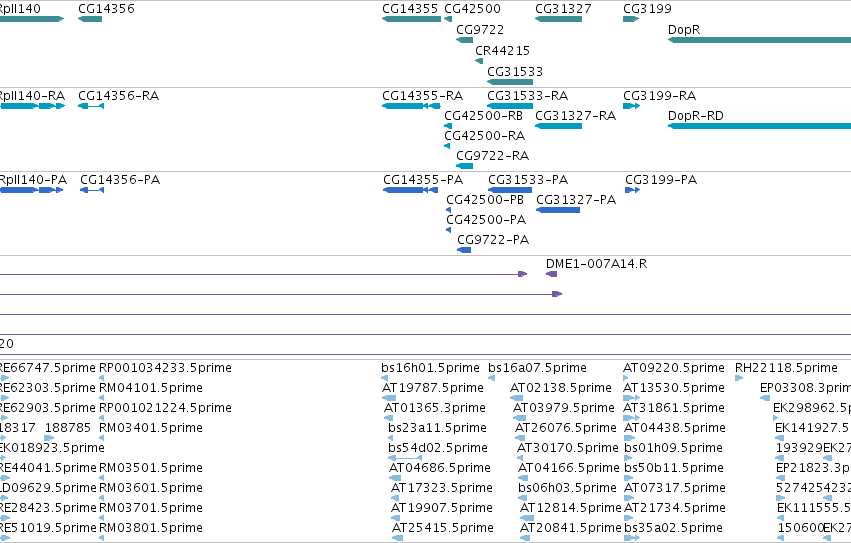Select the AT19787.5prime EST label
Image resolution: width=851 pixels, height=543 pixels.
click(433, 388)
